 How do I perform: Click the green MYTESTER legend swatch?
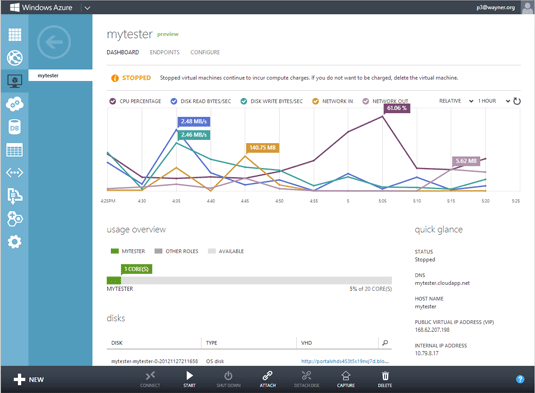(115, 251)
